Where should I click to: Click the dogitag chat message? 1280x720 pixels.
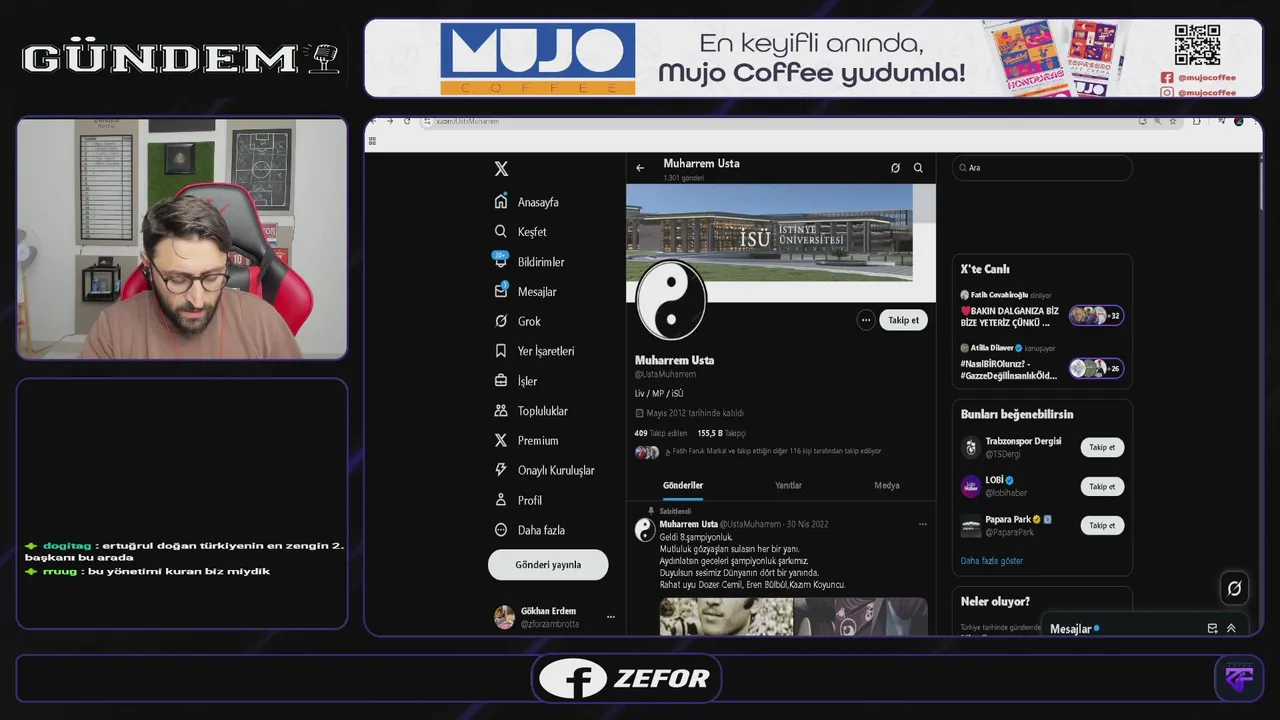click(184, 551)
